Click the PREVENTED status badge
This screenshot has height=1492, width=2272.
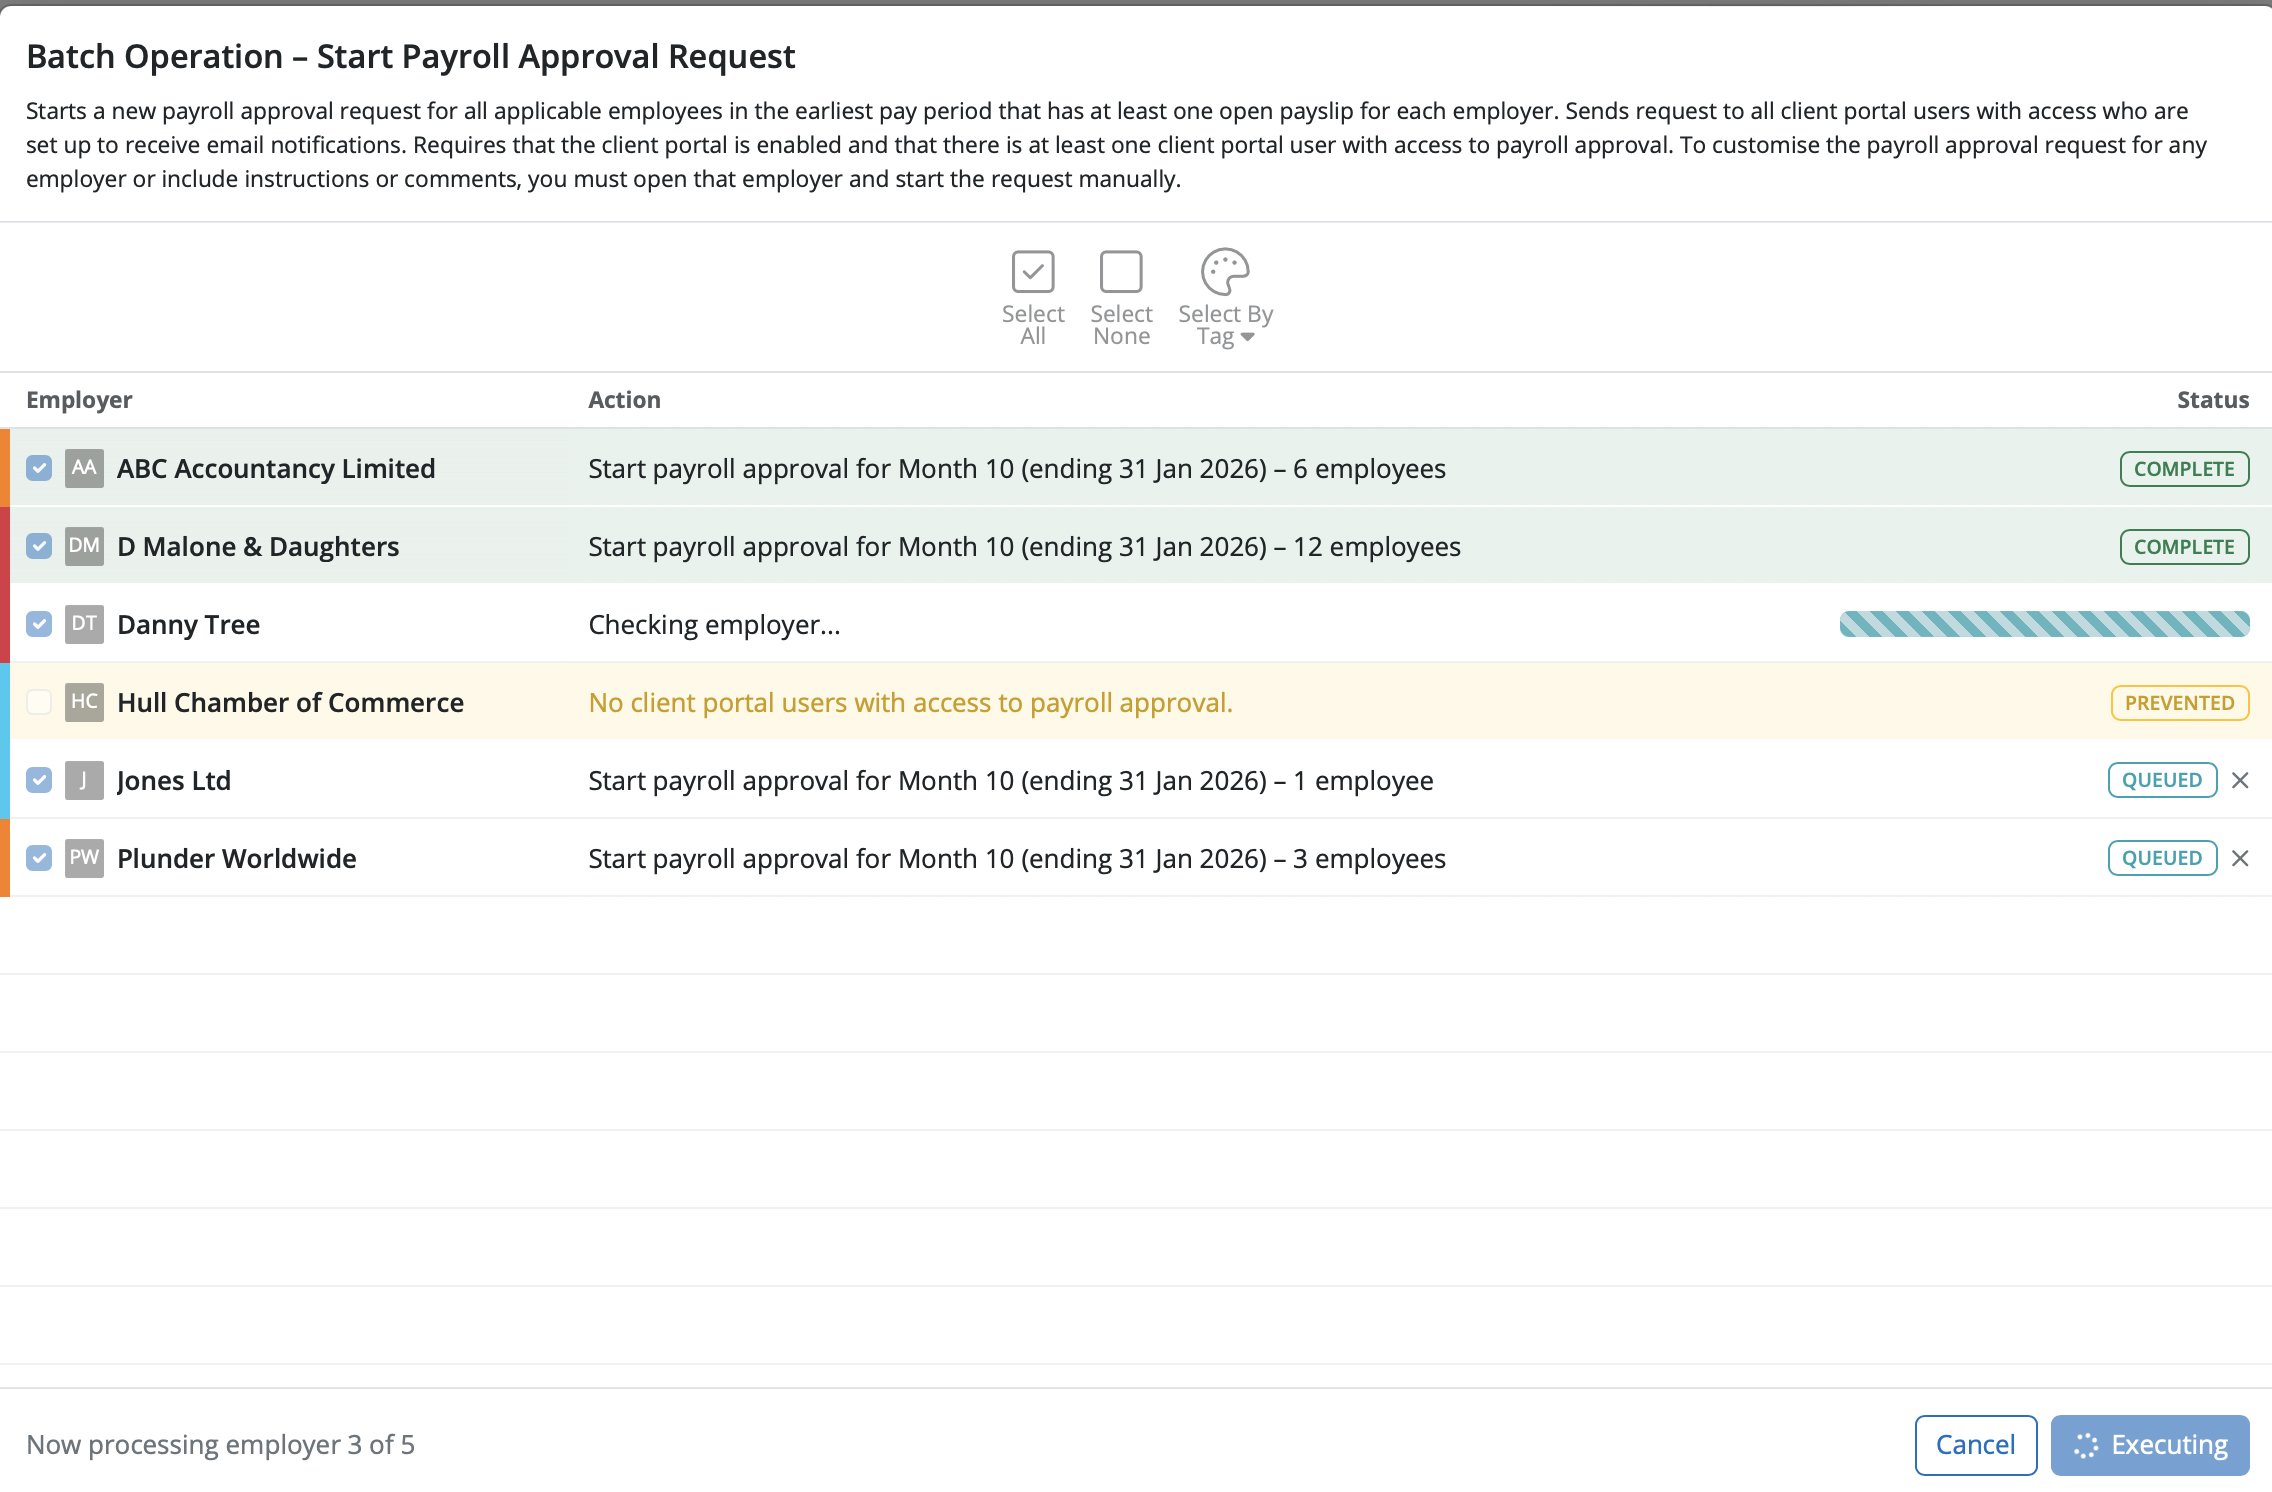[2179, 703]
